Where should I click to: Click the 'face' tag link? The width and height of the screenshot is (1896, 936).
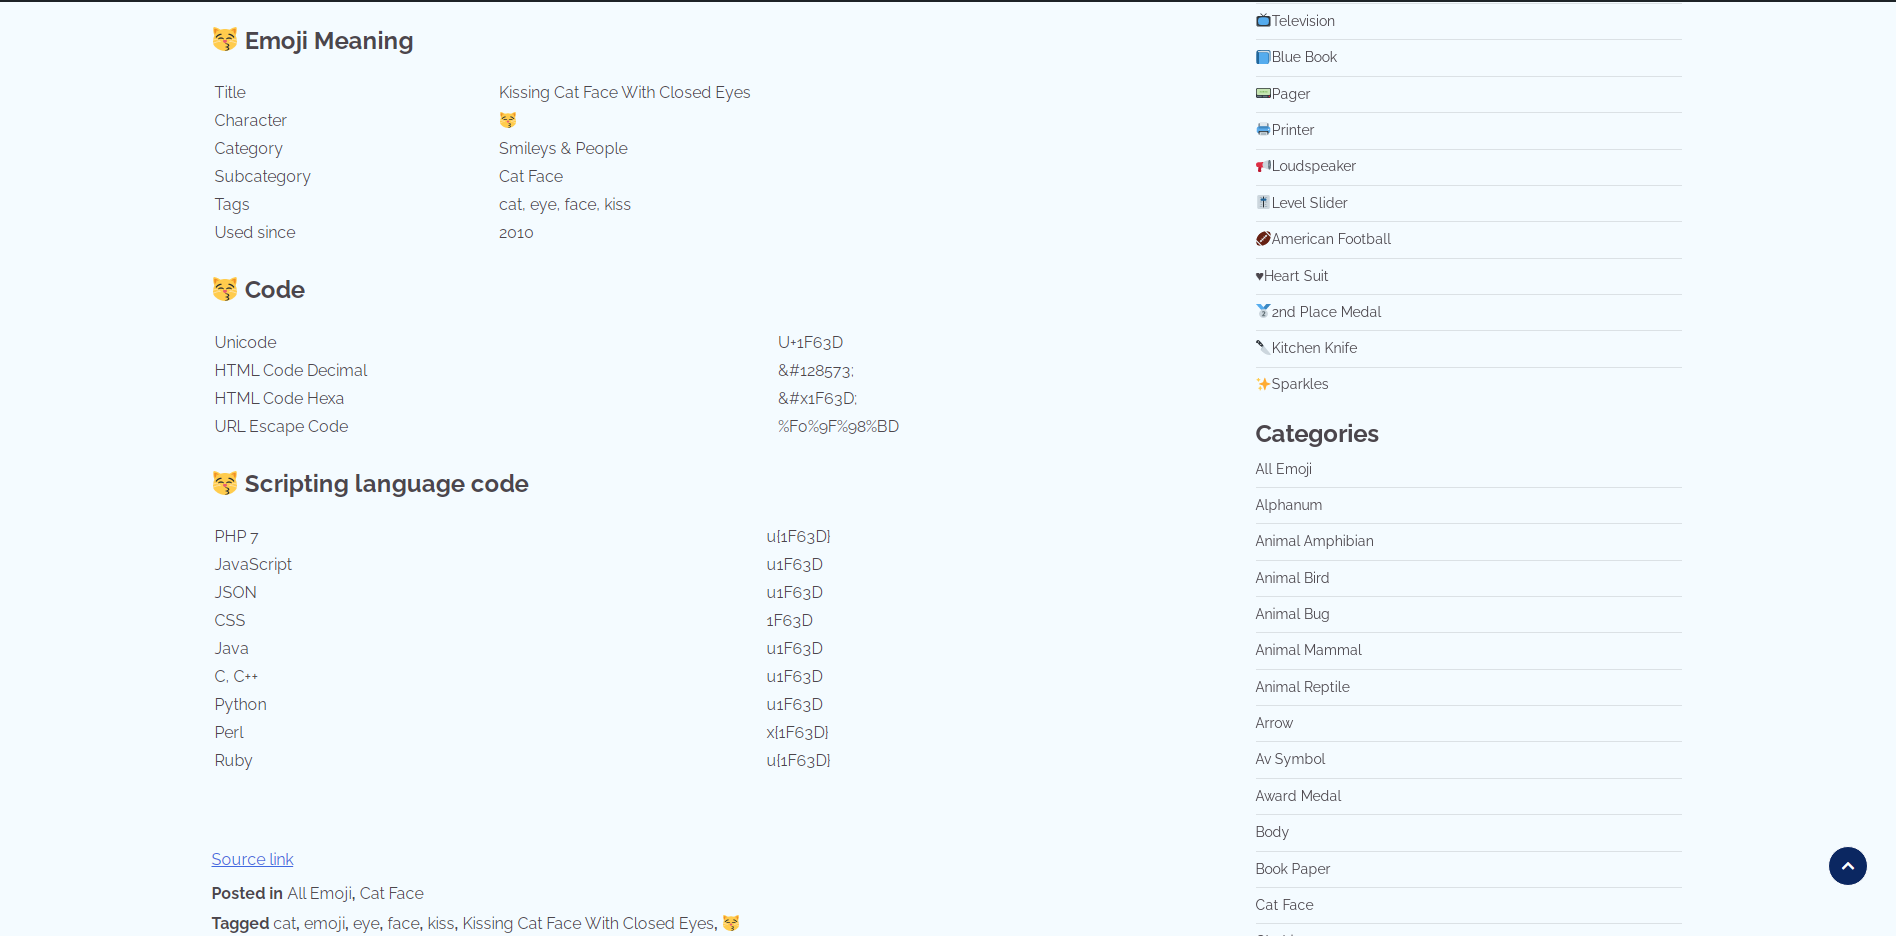click(403, 923)
